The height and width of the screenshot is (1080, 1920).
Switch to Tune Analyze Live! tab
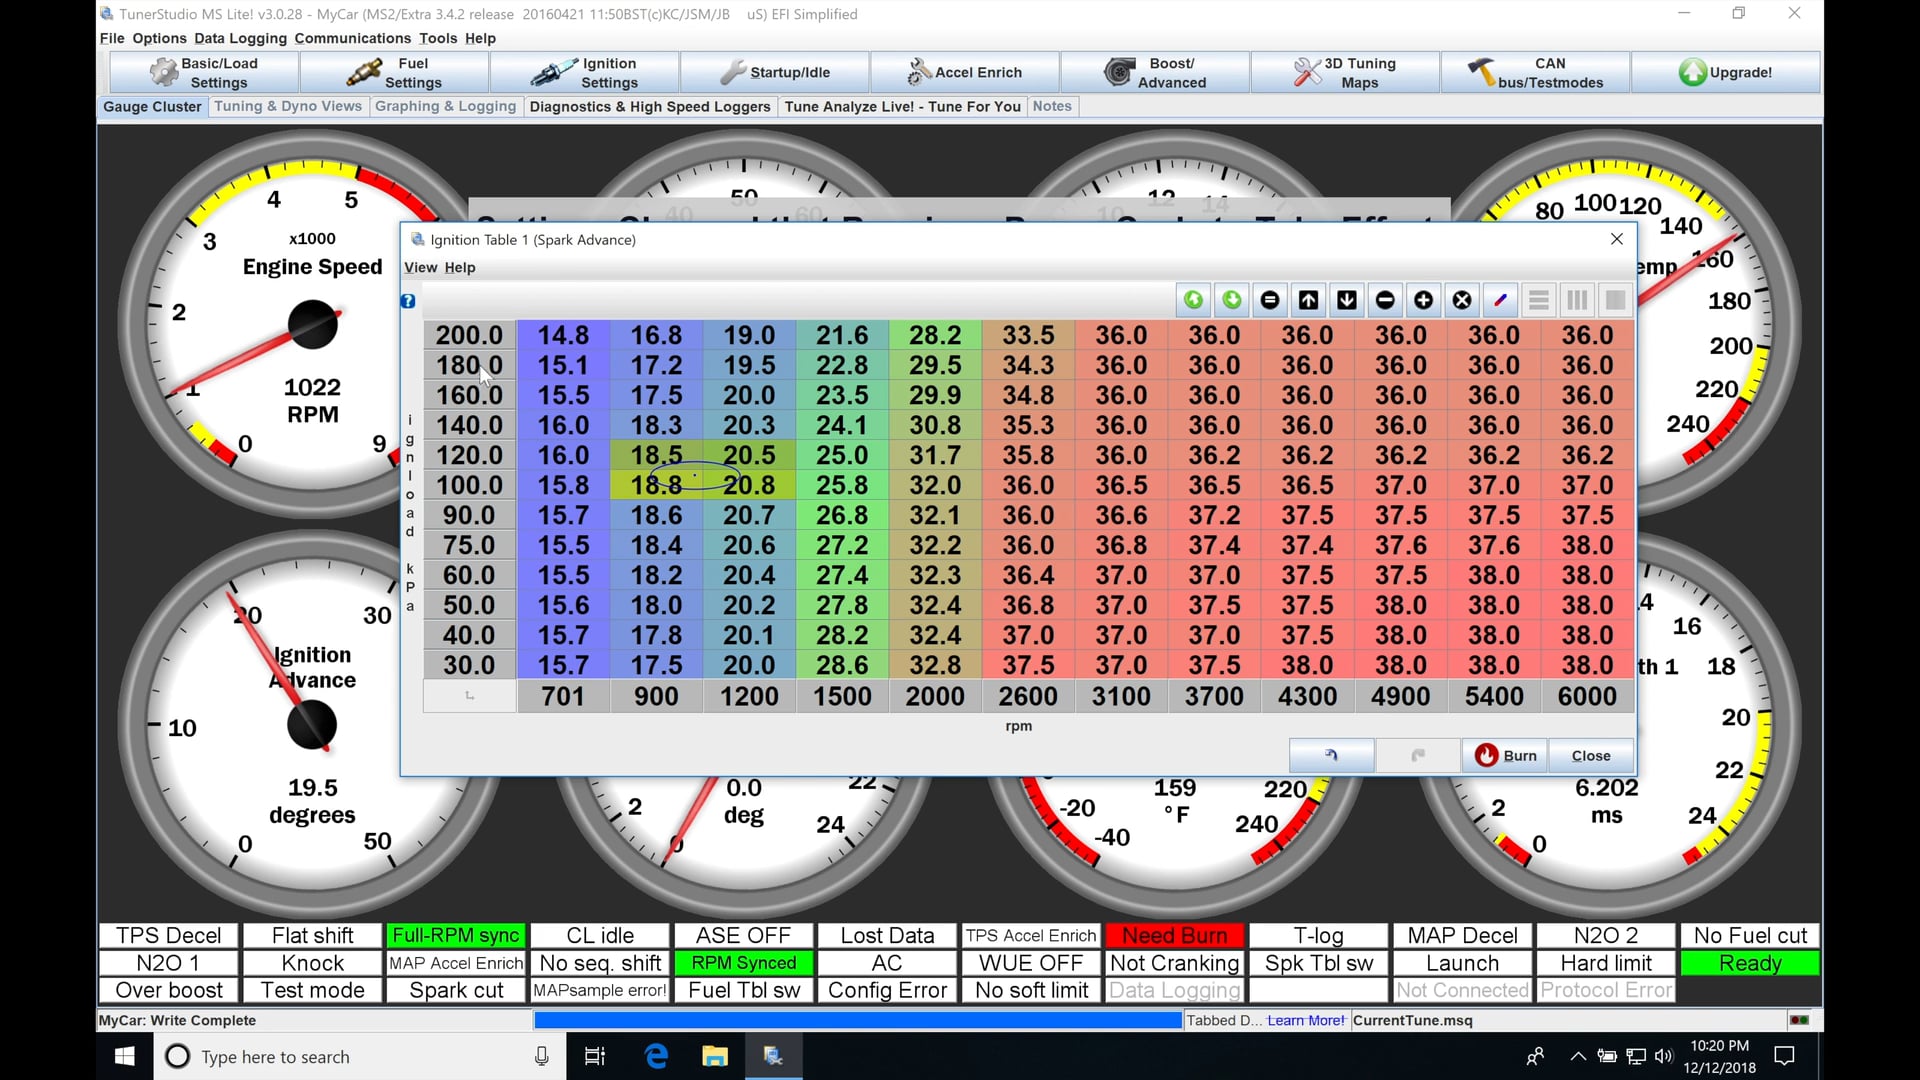903,106
